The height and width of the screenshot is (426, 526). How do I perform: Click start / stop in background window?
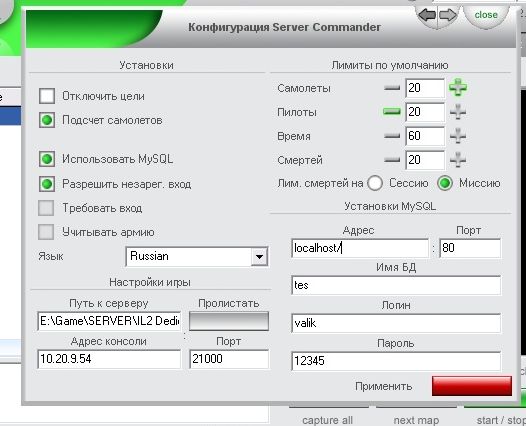point(501,420)
